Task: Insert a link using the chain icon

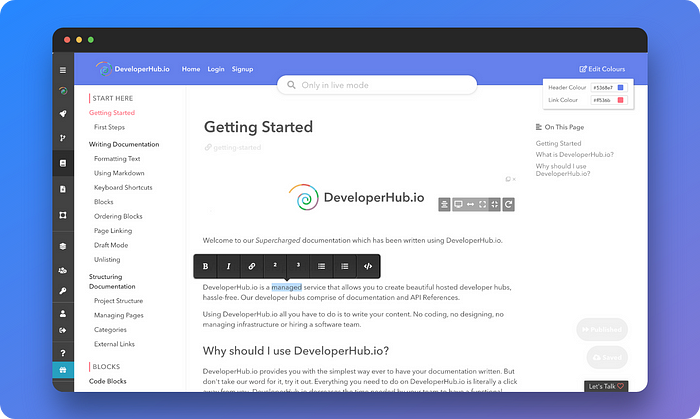Action: [252, 266]
